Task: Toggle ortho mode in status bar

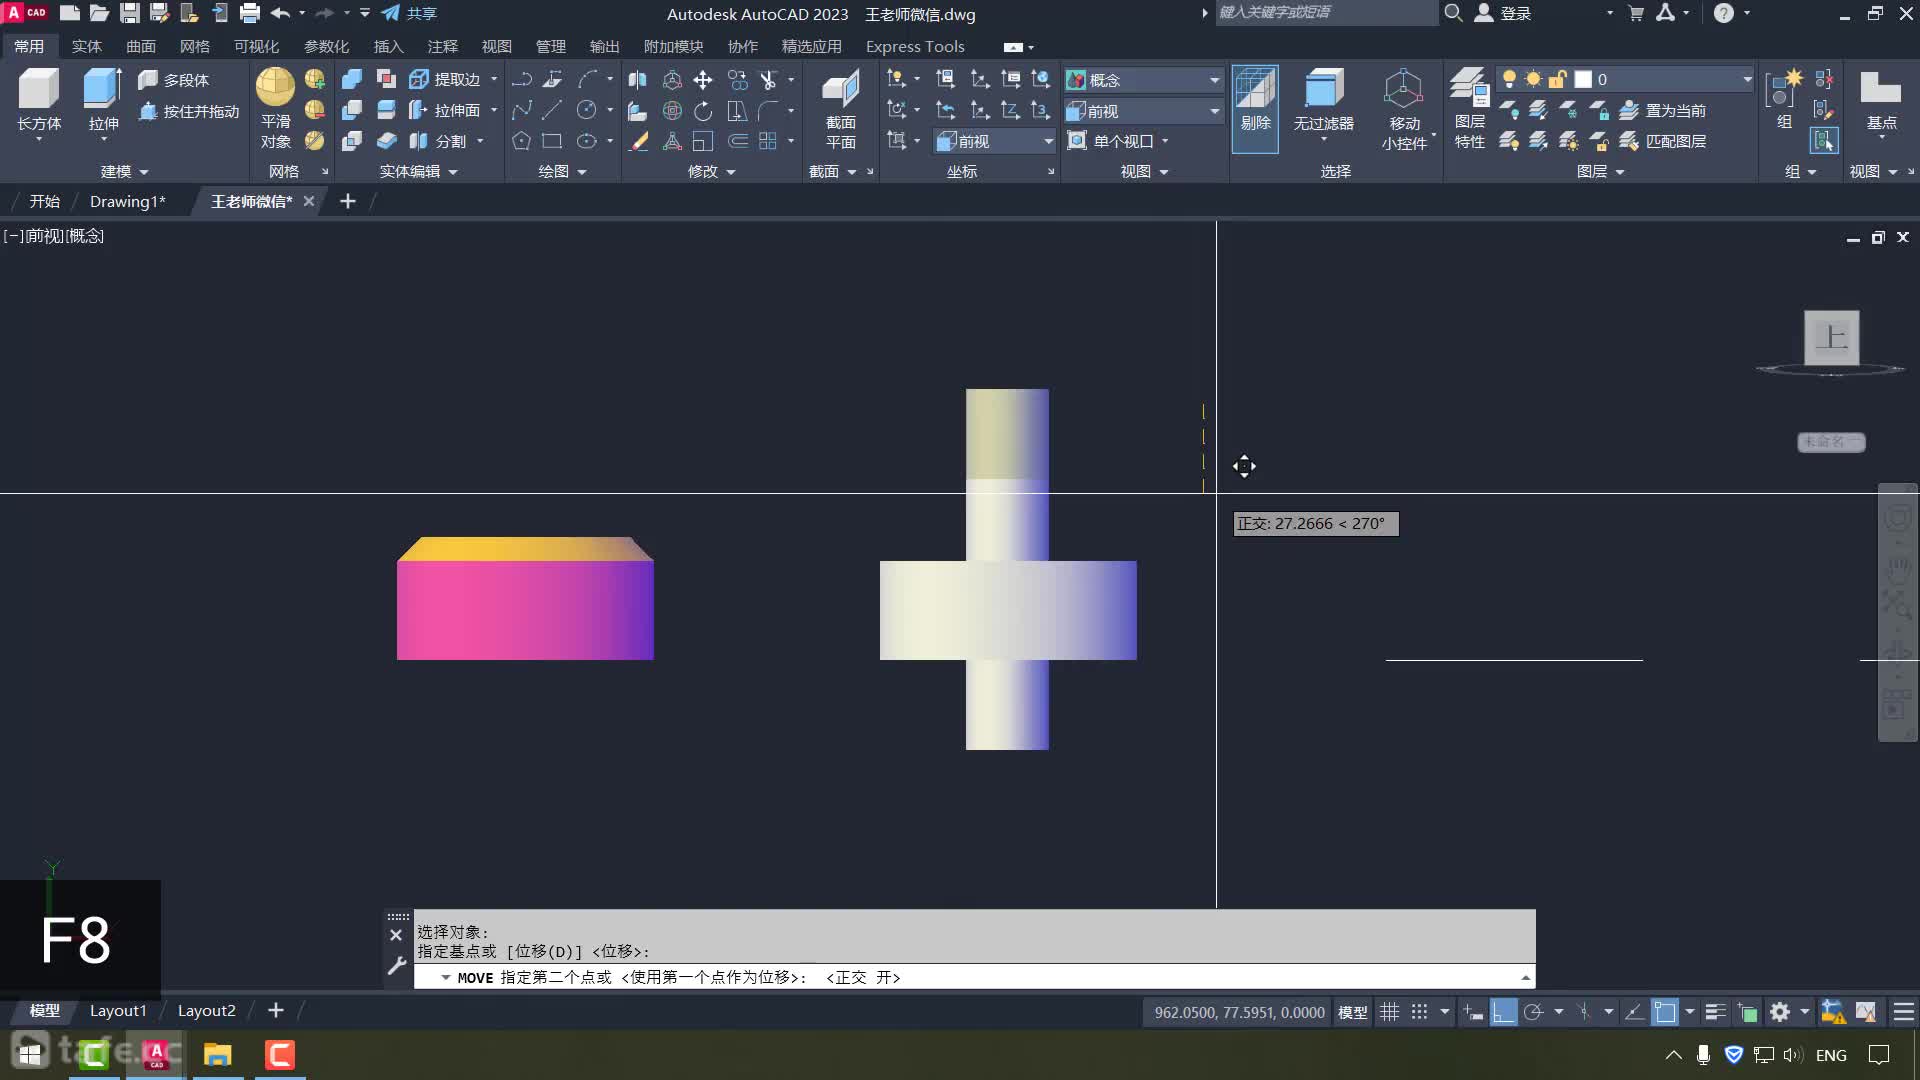Action: coord(1503,1012)
